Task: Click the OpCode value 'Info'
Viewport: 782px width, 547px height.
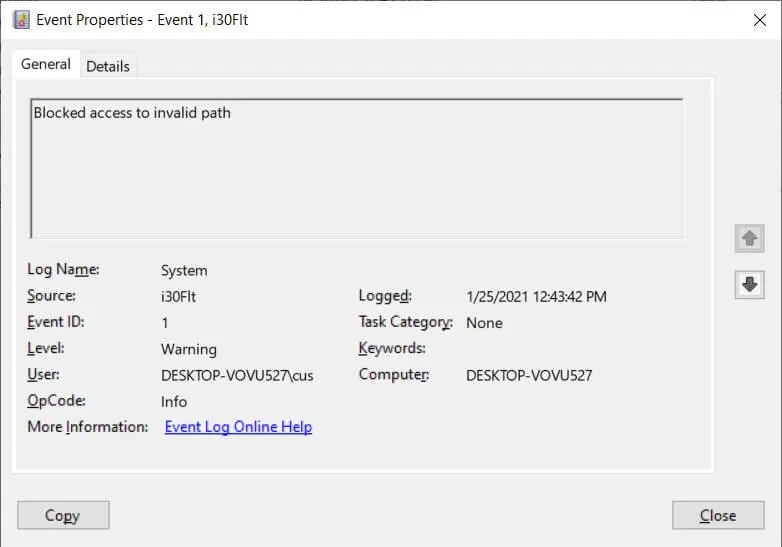Action: (174, 402)
